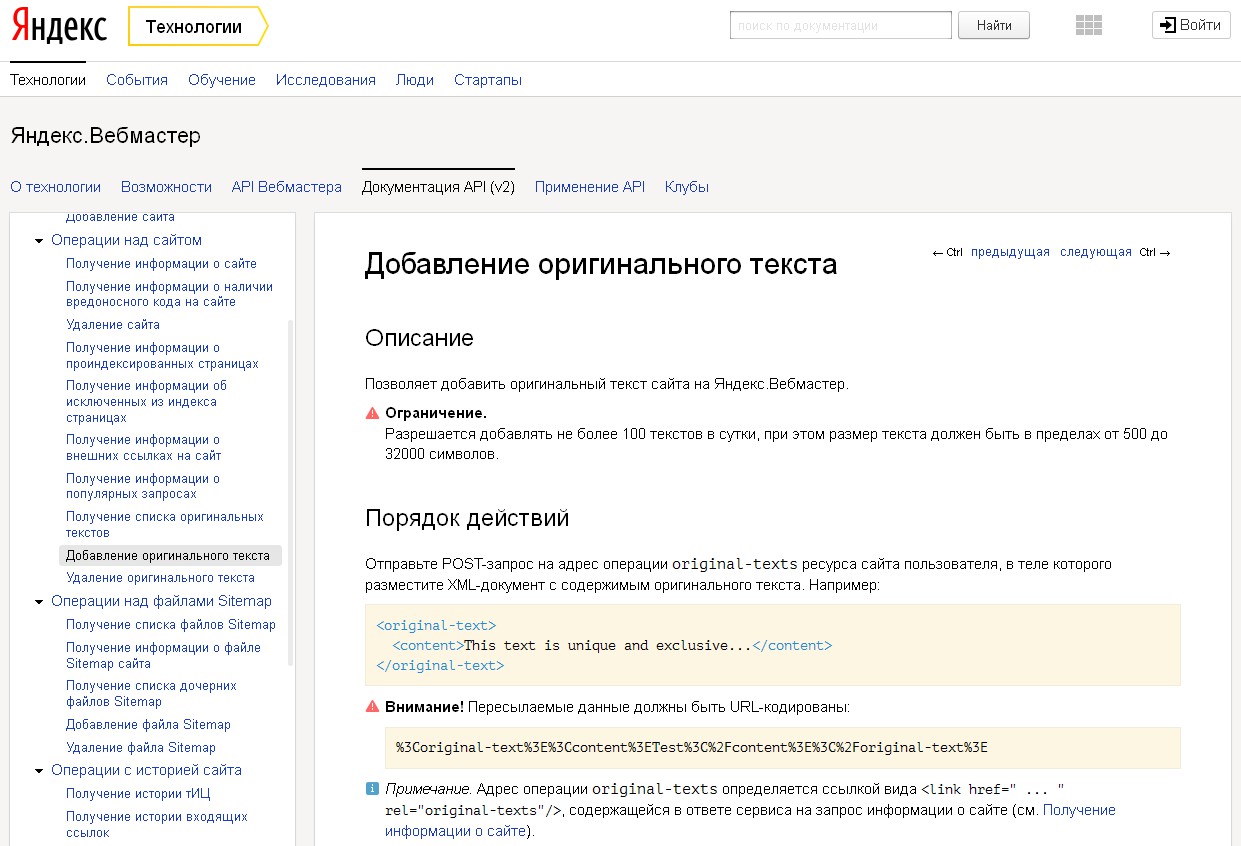Viewport: 1241px width, 846px height.
Task: Collapse the Операции над сайтом section
Action: point(37,240)
